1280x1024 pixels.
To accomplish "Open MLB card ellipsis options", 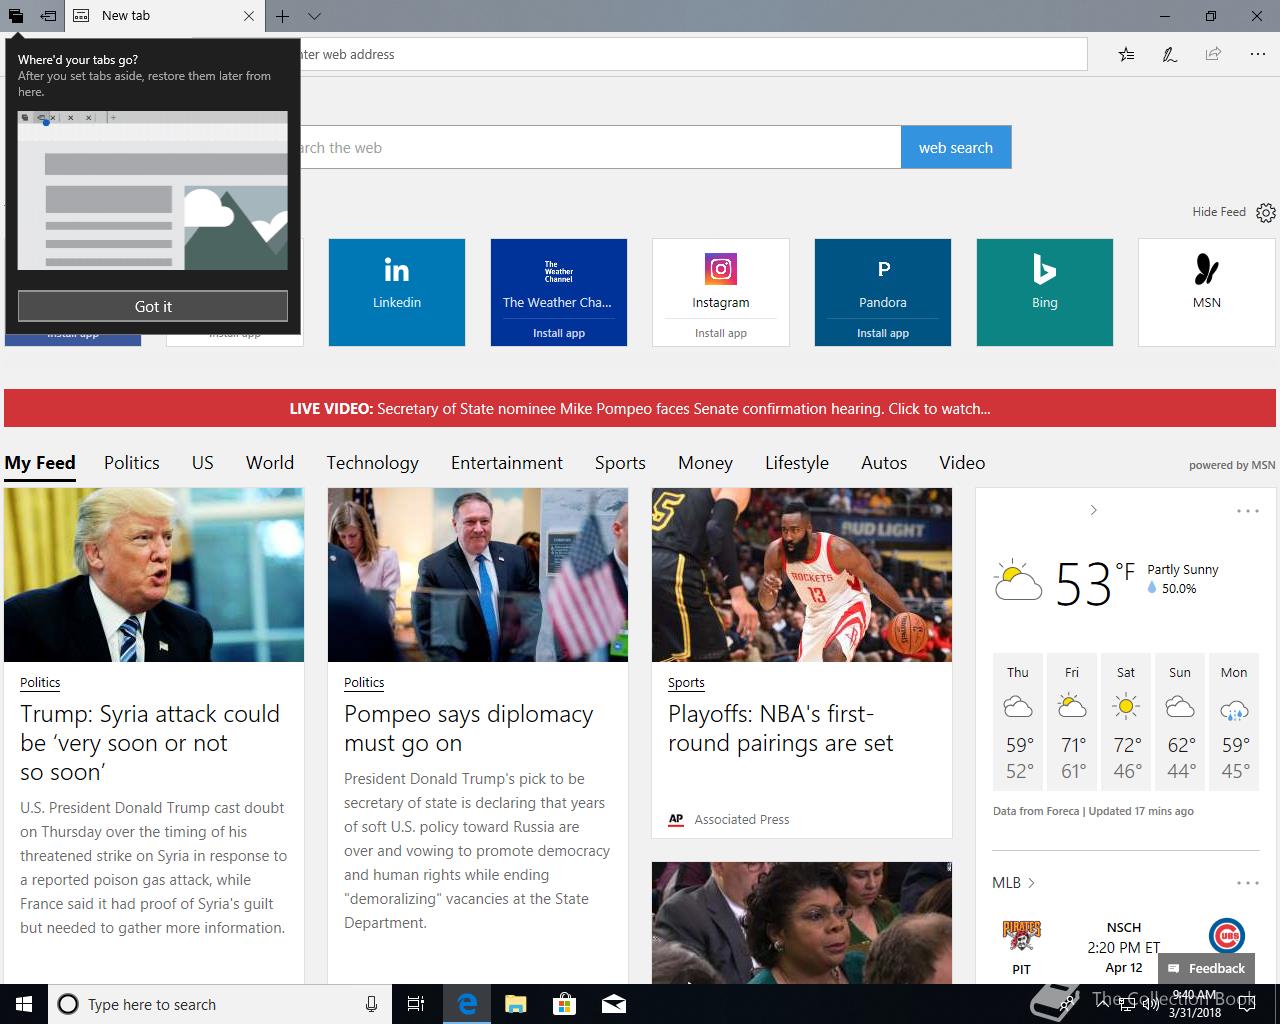I will 1247,883.
